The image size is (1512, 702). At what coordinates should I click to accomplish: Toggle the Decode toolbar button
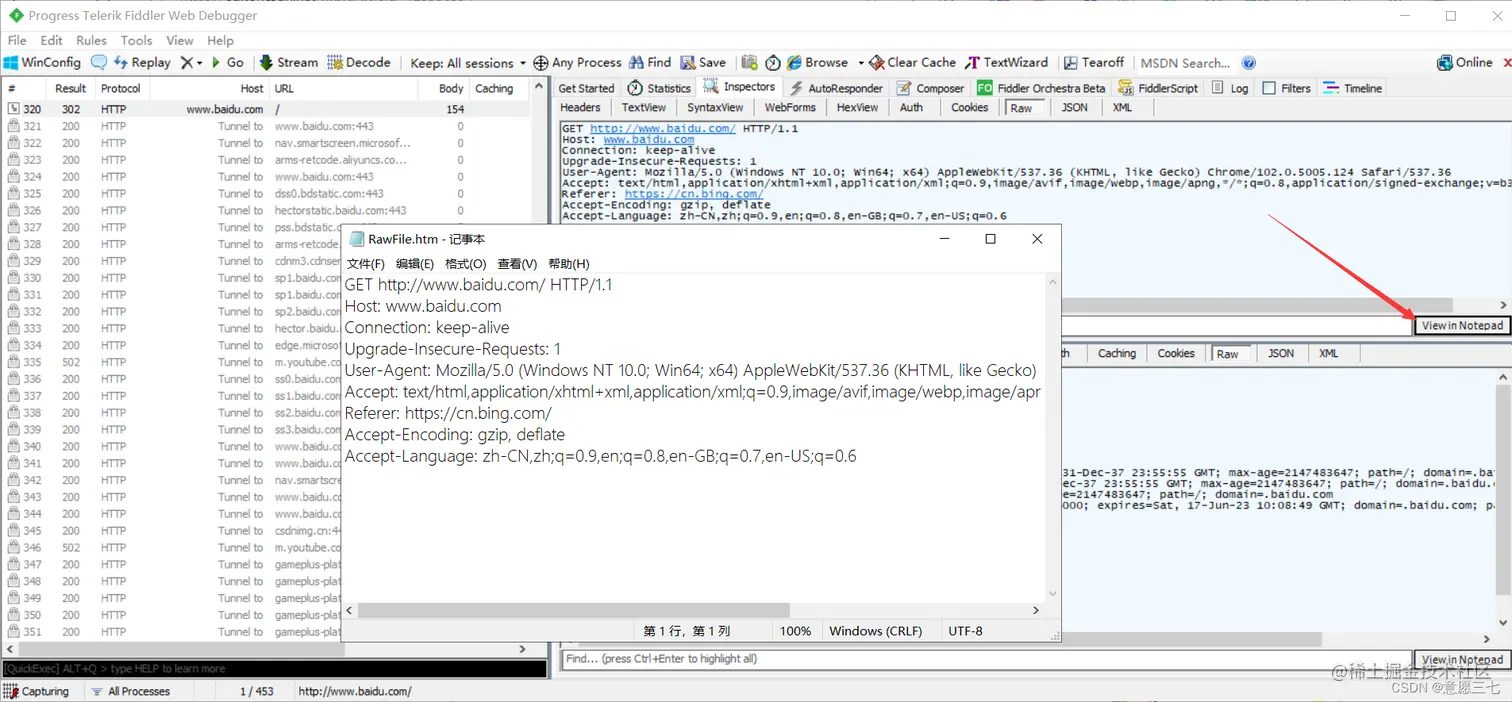pyautogui.click(x=359, y=62)
